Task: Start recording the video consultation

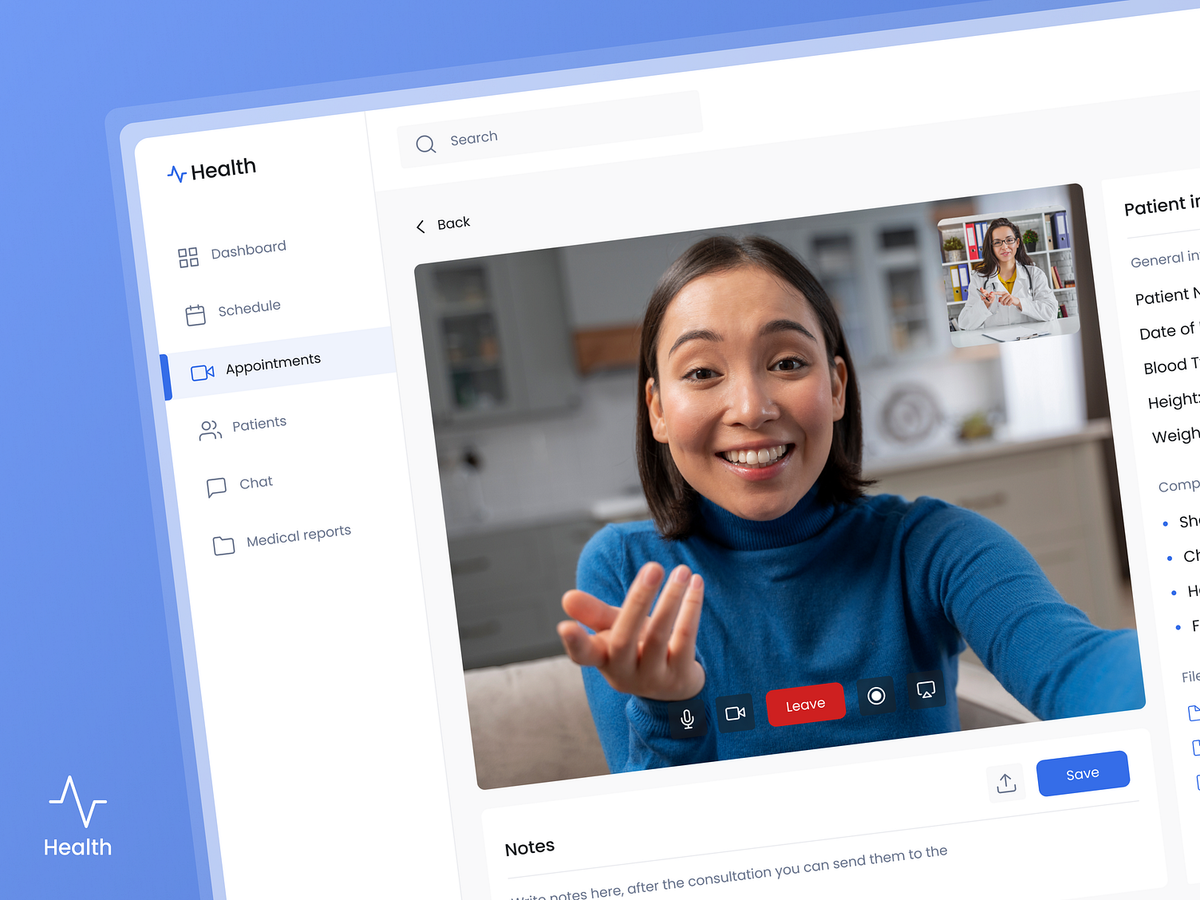Action: click(876, 696)
